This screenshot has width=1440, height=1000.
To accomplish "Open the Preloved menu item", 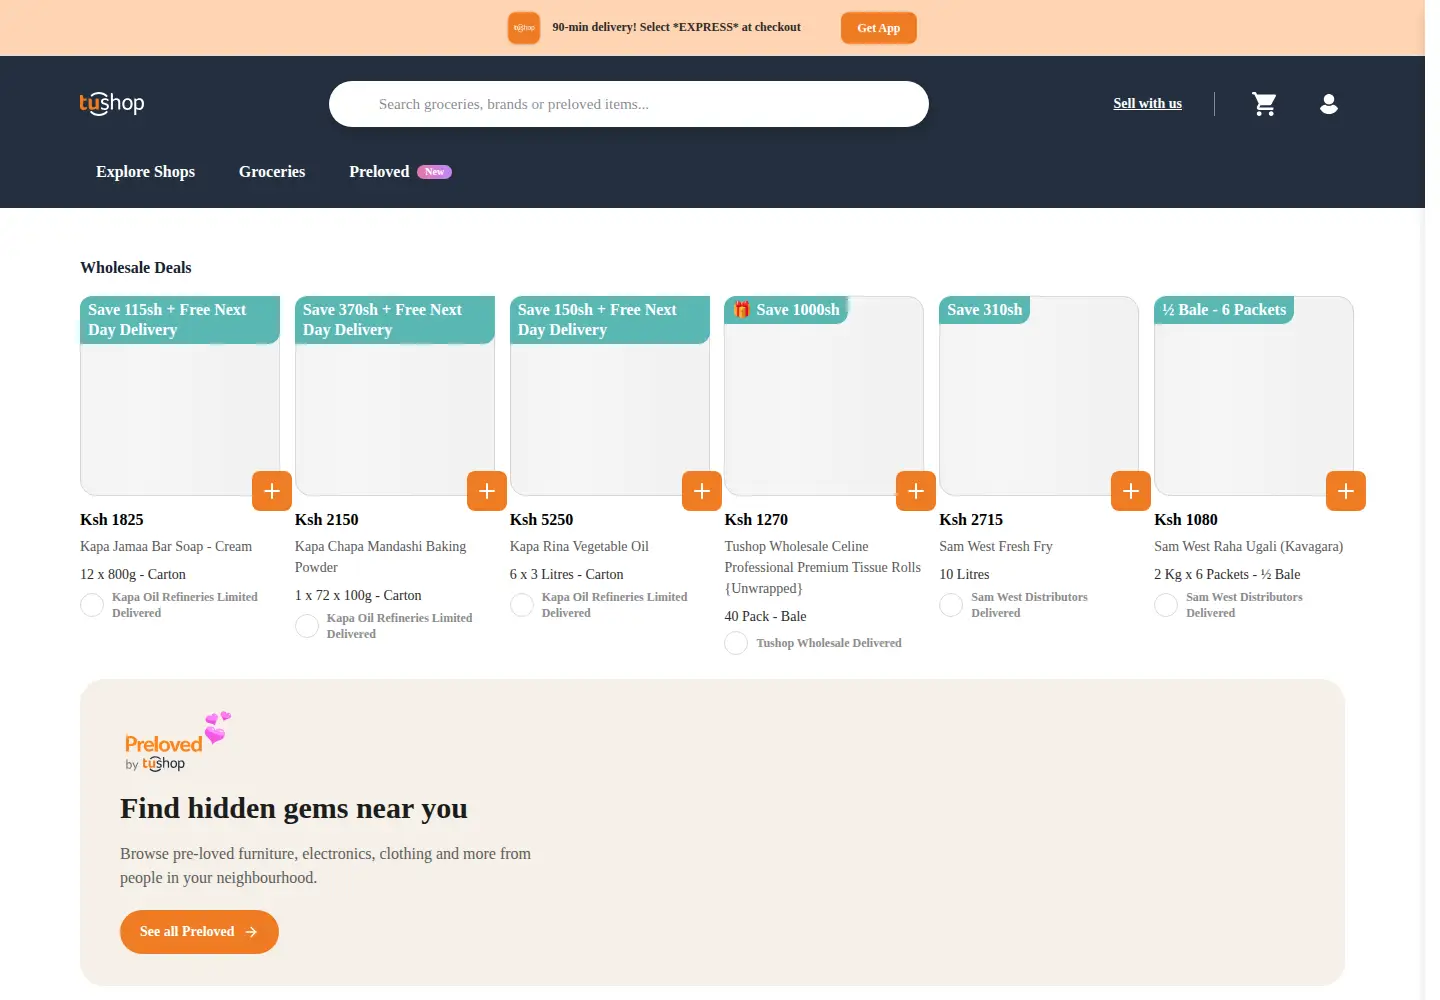I will [379, 172].
